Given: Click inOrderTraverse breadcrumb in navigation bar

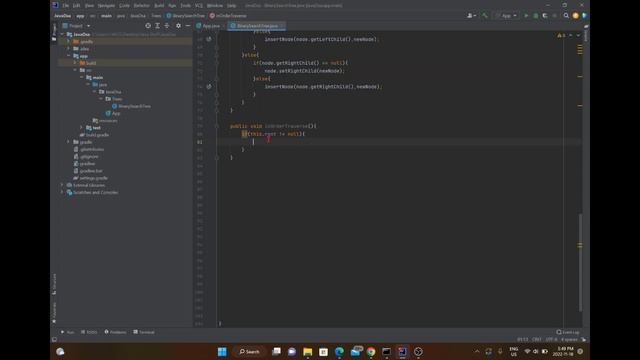Looking at the screenshot, I should pos(228,16).
